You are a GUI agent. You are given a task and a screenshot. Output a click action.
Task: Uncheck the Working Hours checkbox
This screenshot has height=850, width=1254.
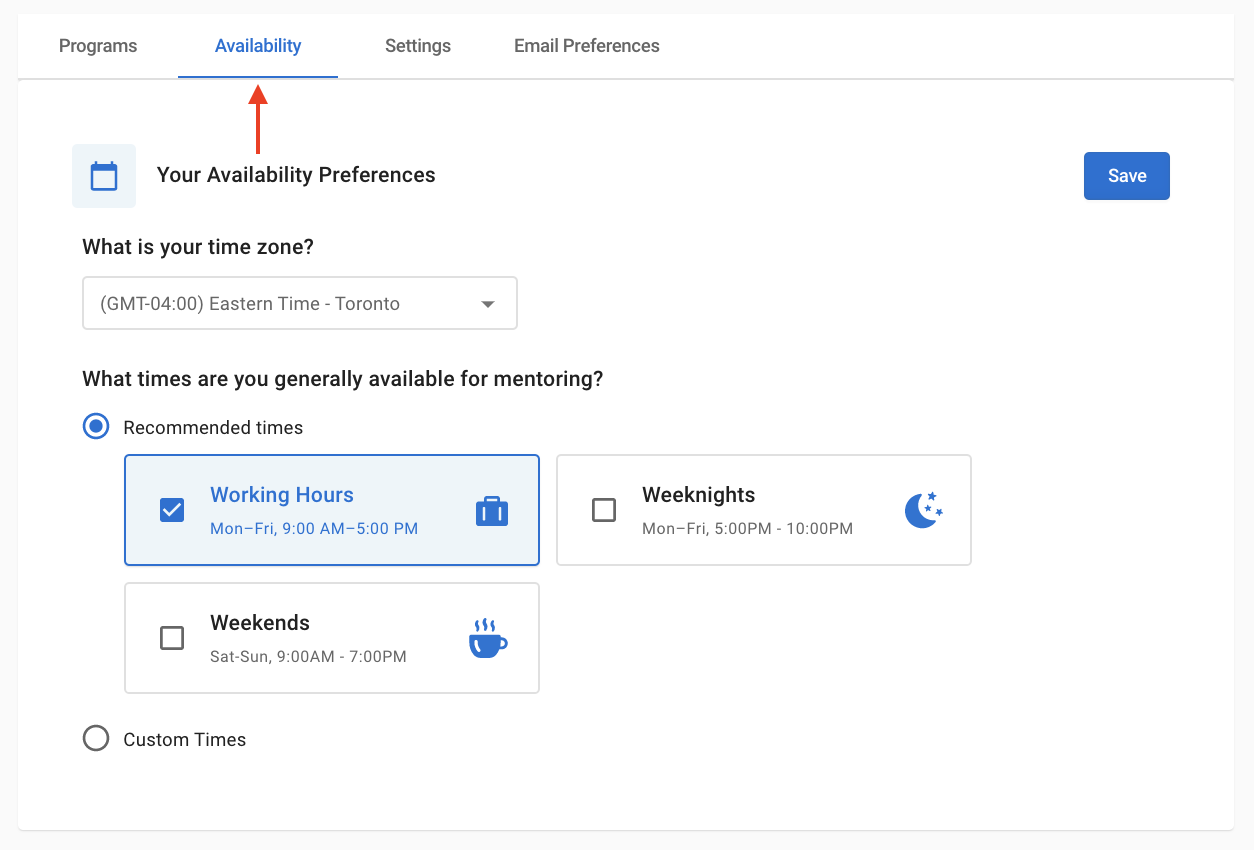[172, 510]
